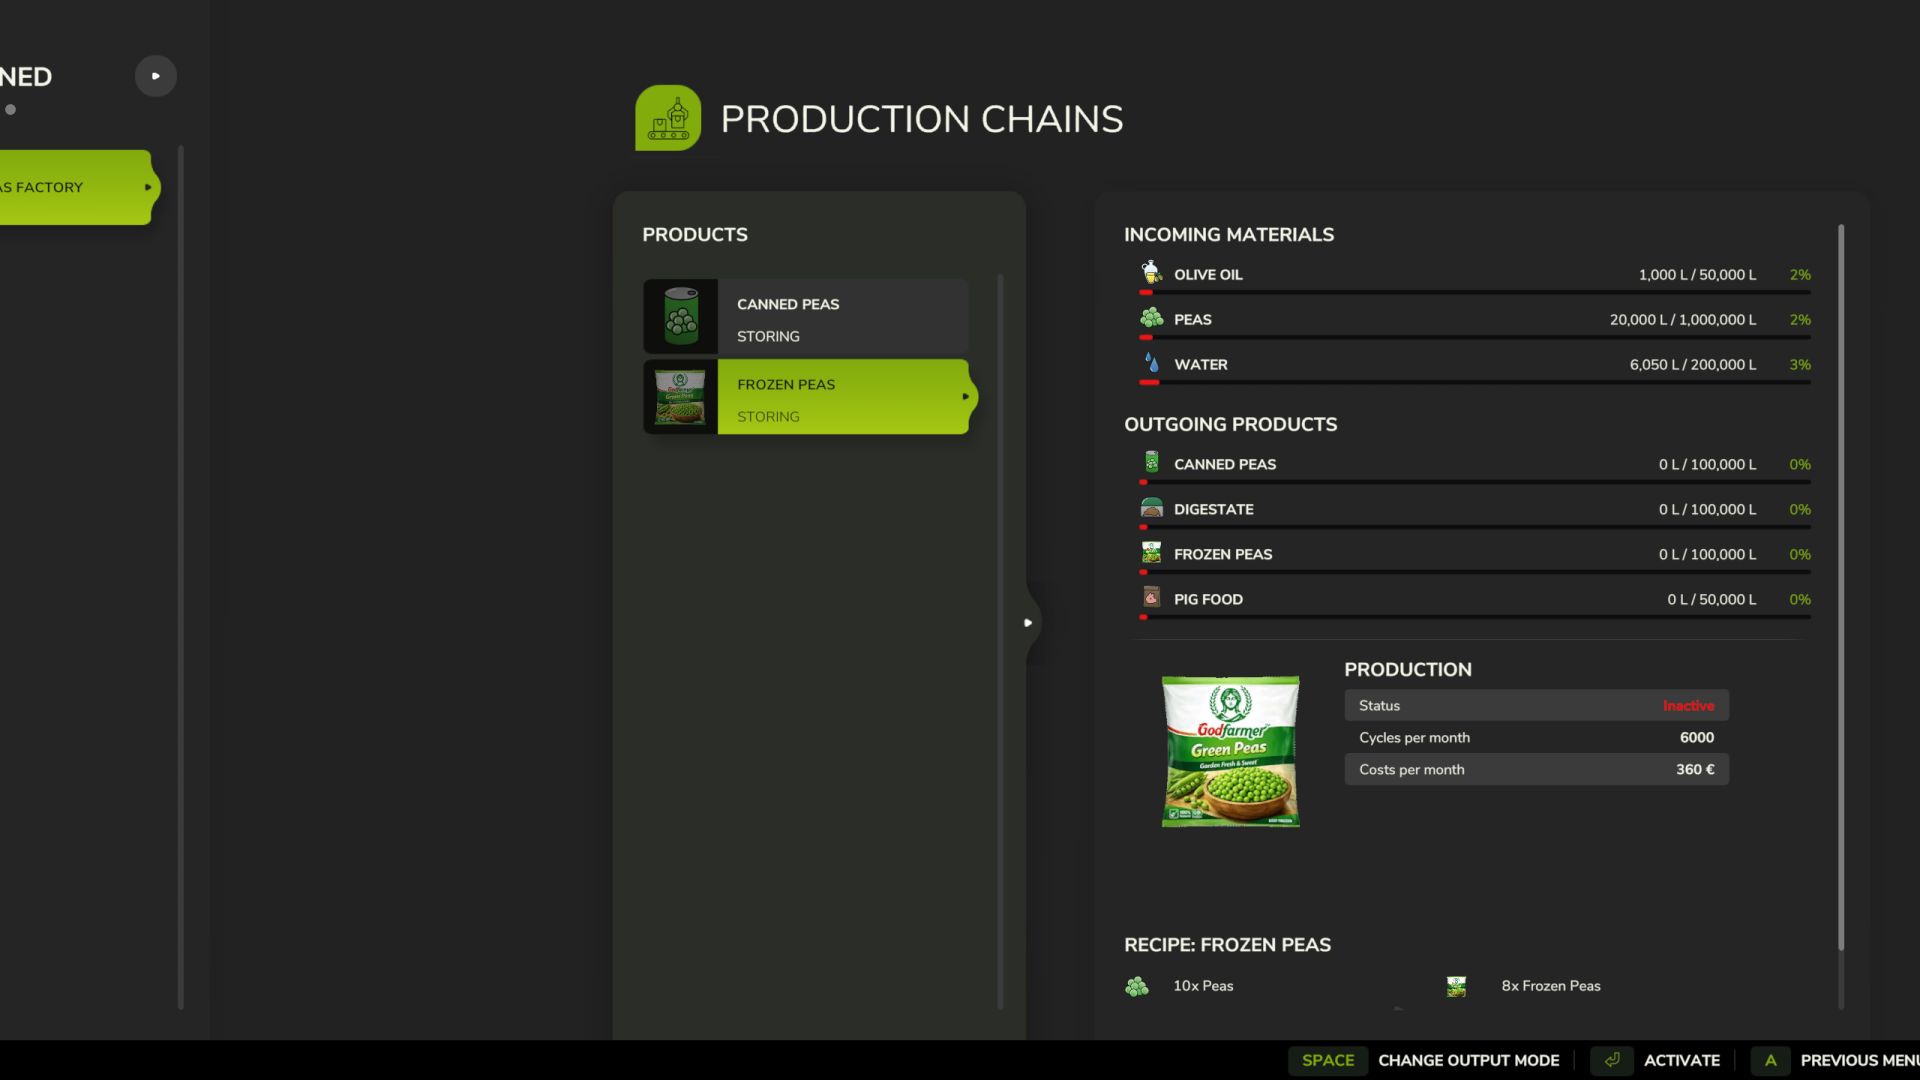This screenshot has width=1920, height=1080.
Task: Click the Activate button
Action: click(1656, 1060)
